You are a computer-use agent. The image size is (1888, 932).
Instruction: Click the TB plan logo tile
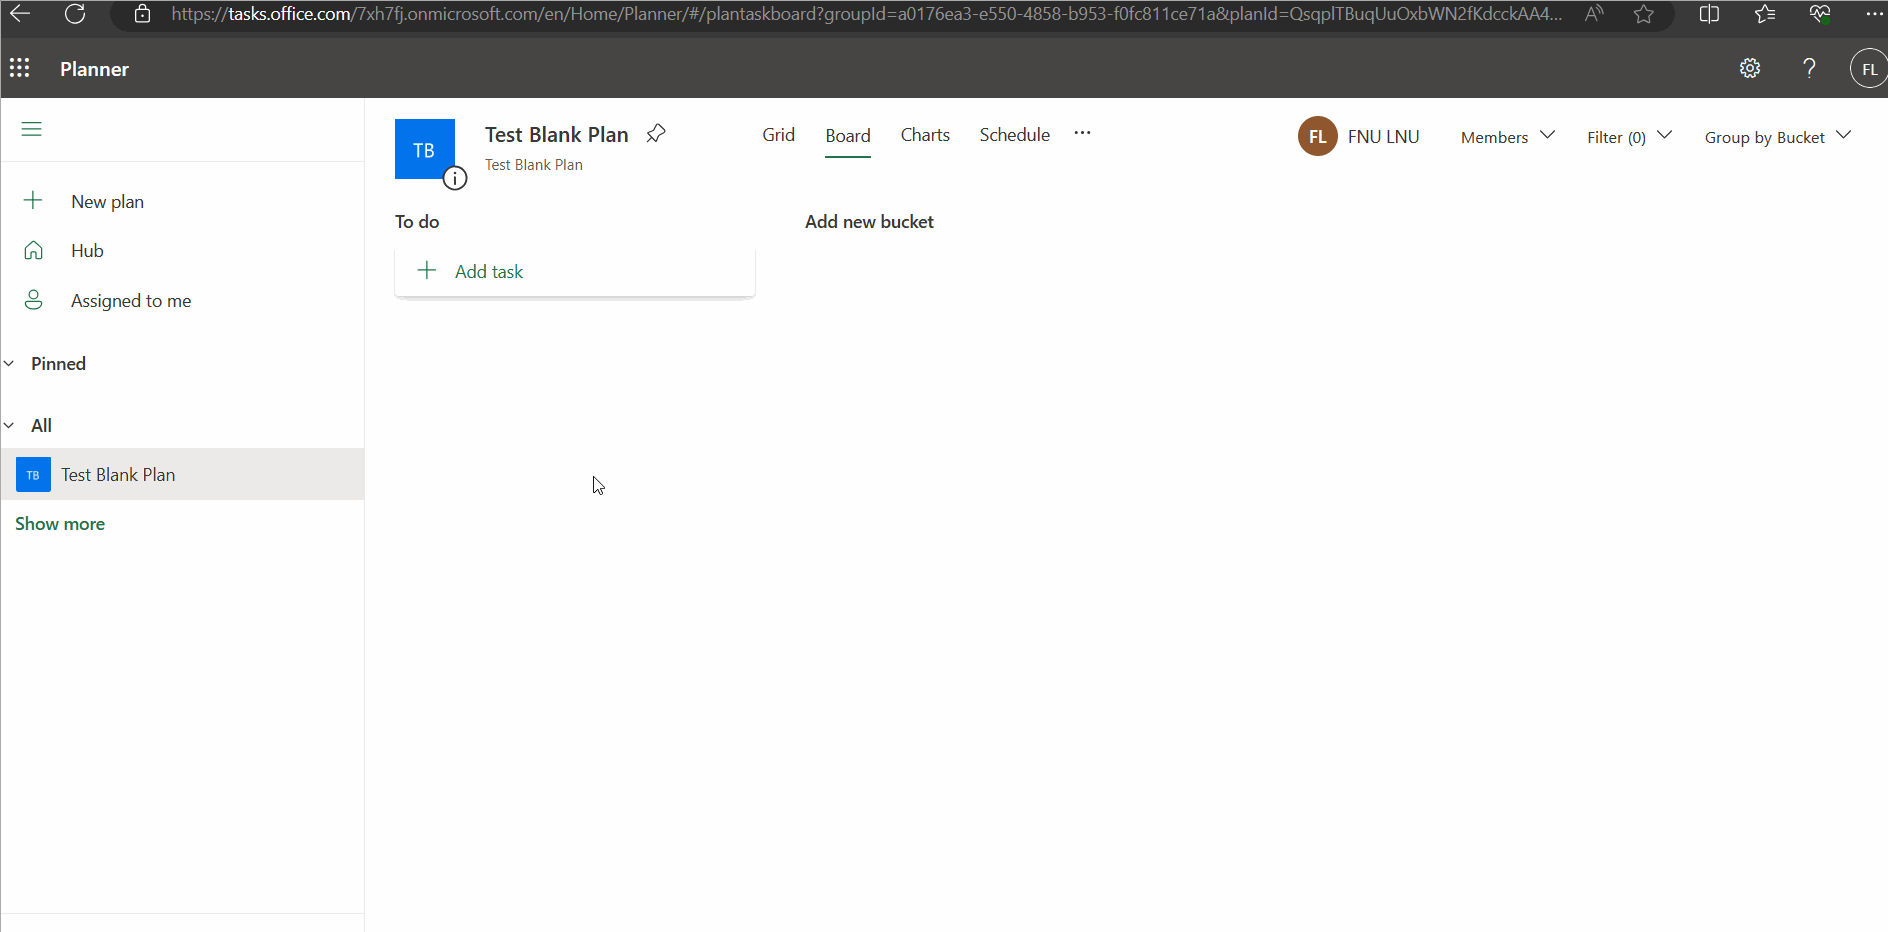(x=425, y=149)
